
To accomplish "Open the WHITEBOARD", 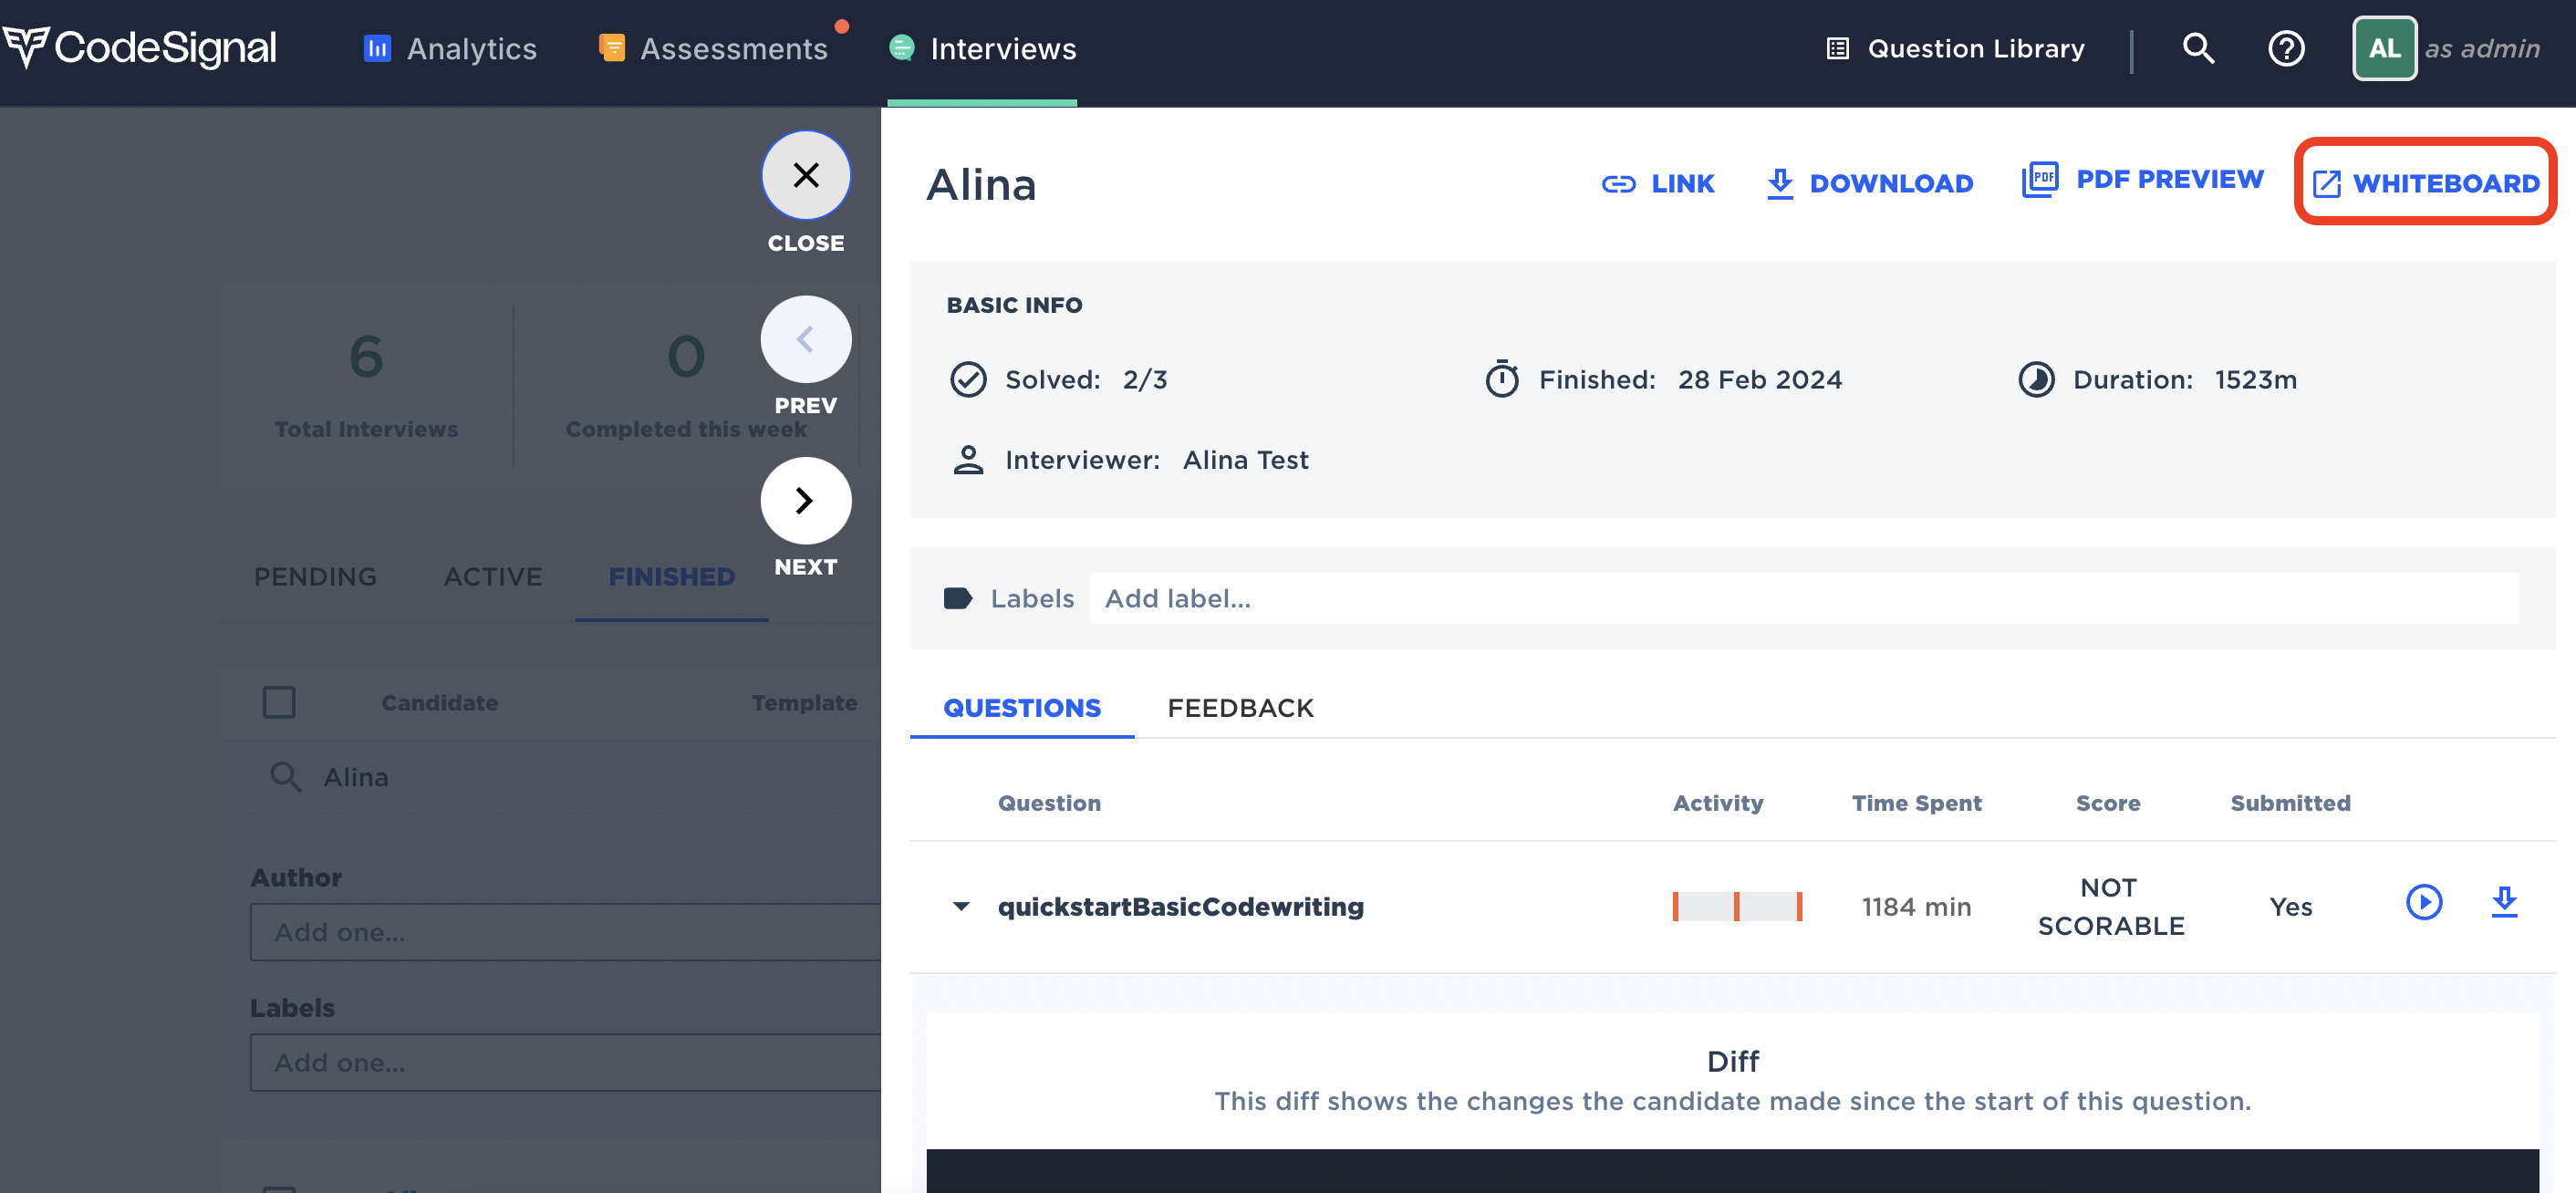I will [2425, 183].
